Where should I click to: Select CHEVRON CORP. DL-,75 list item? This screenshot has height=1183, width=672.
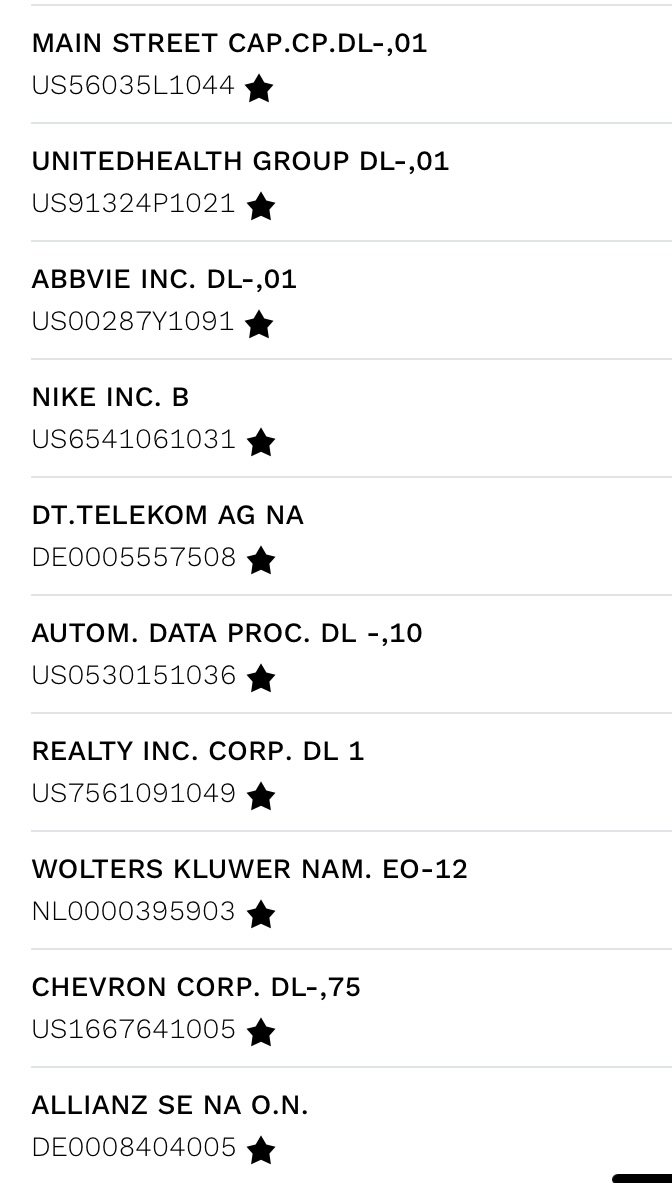tap(196, 988)
